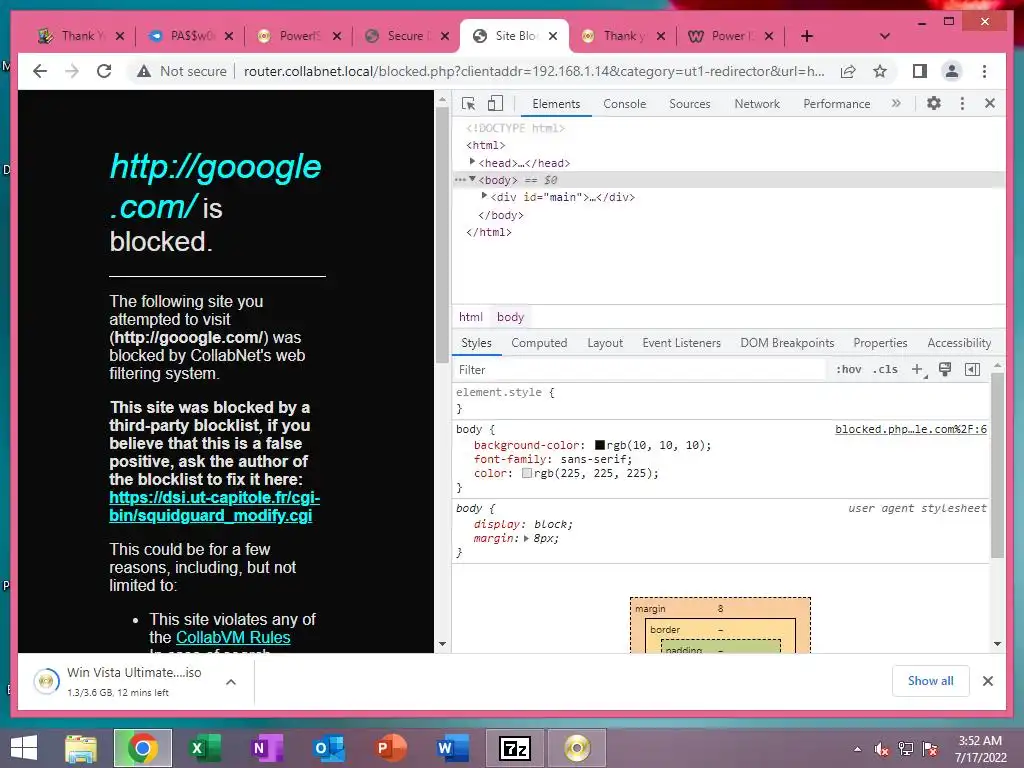Close the Site Blo tab
This screenshot has height=768, width=1024.
553,36
